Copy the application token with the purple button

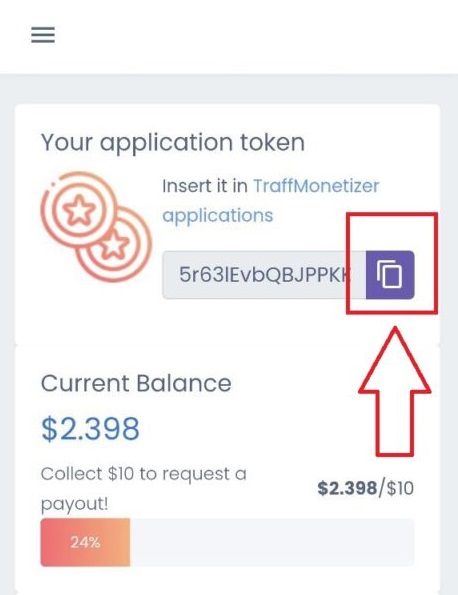pos(390,275)
